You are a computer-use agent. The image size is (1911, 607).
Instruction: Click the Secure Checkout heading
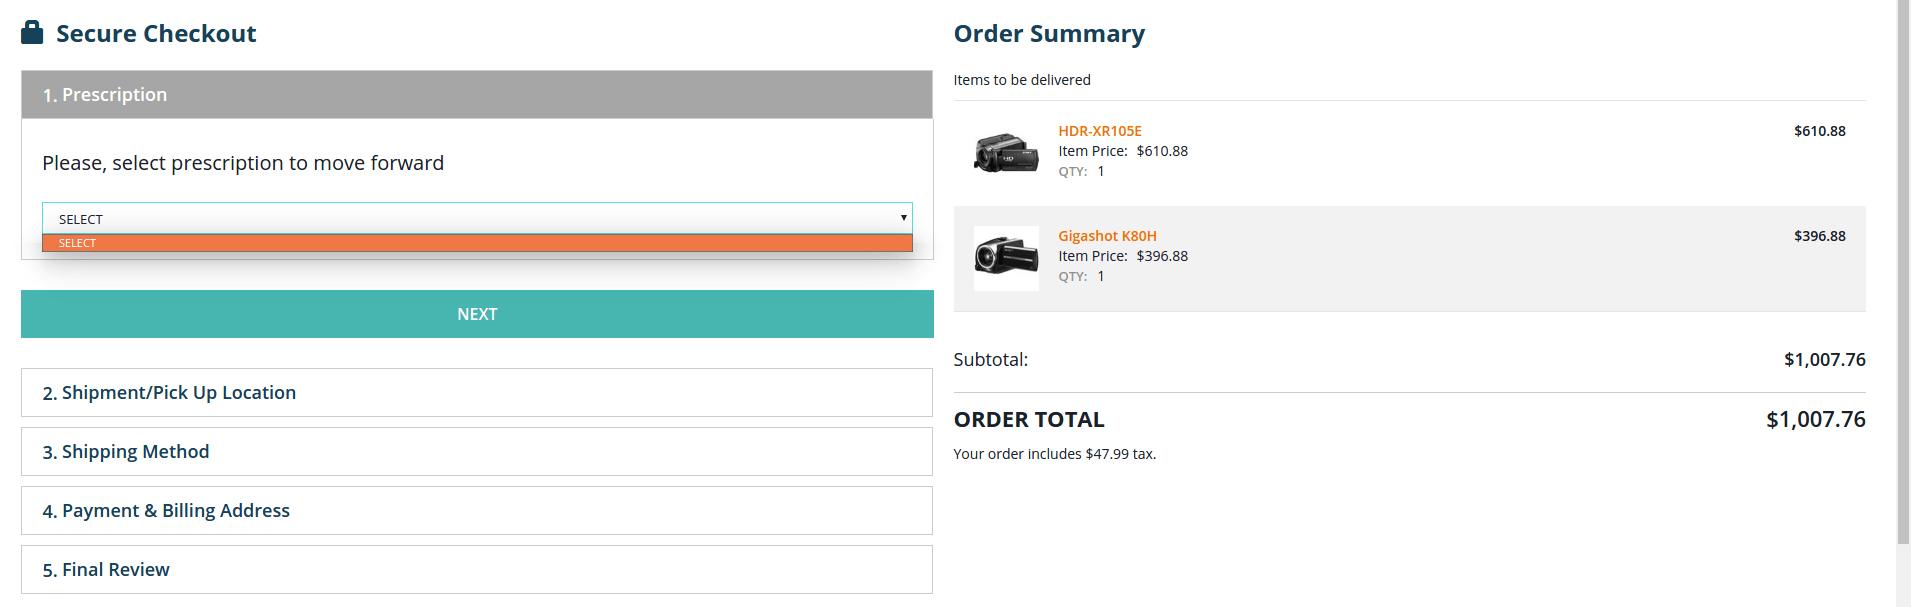click(156, 33)
